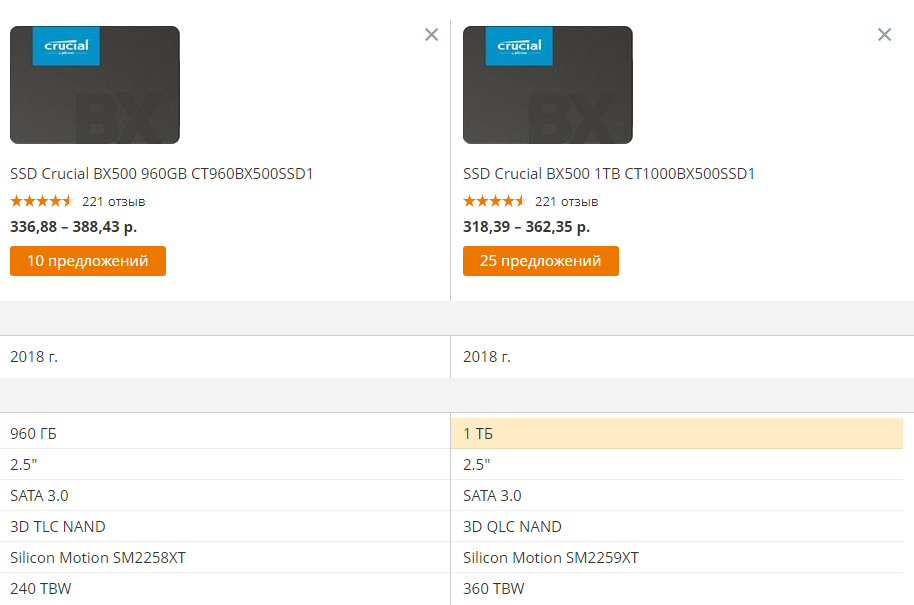Click the Silicon Motion SM2258XT controller value

[x=98, y=558]
